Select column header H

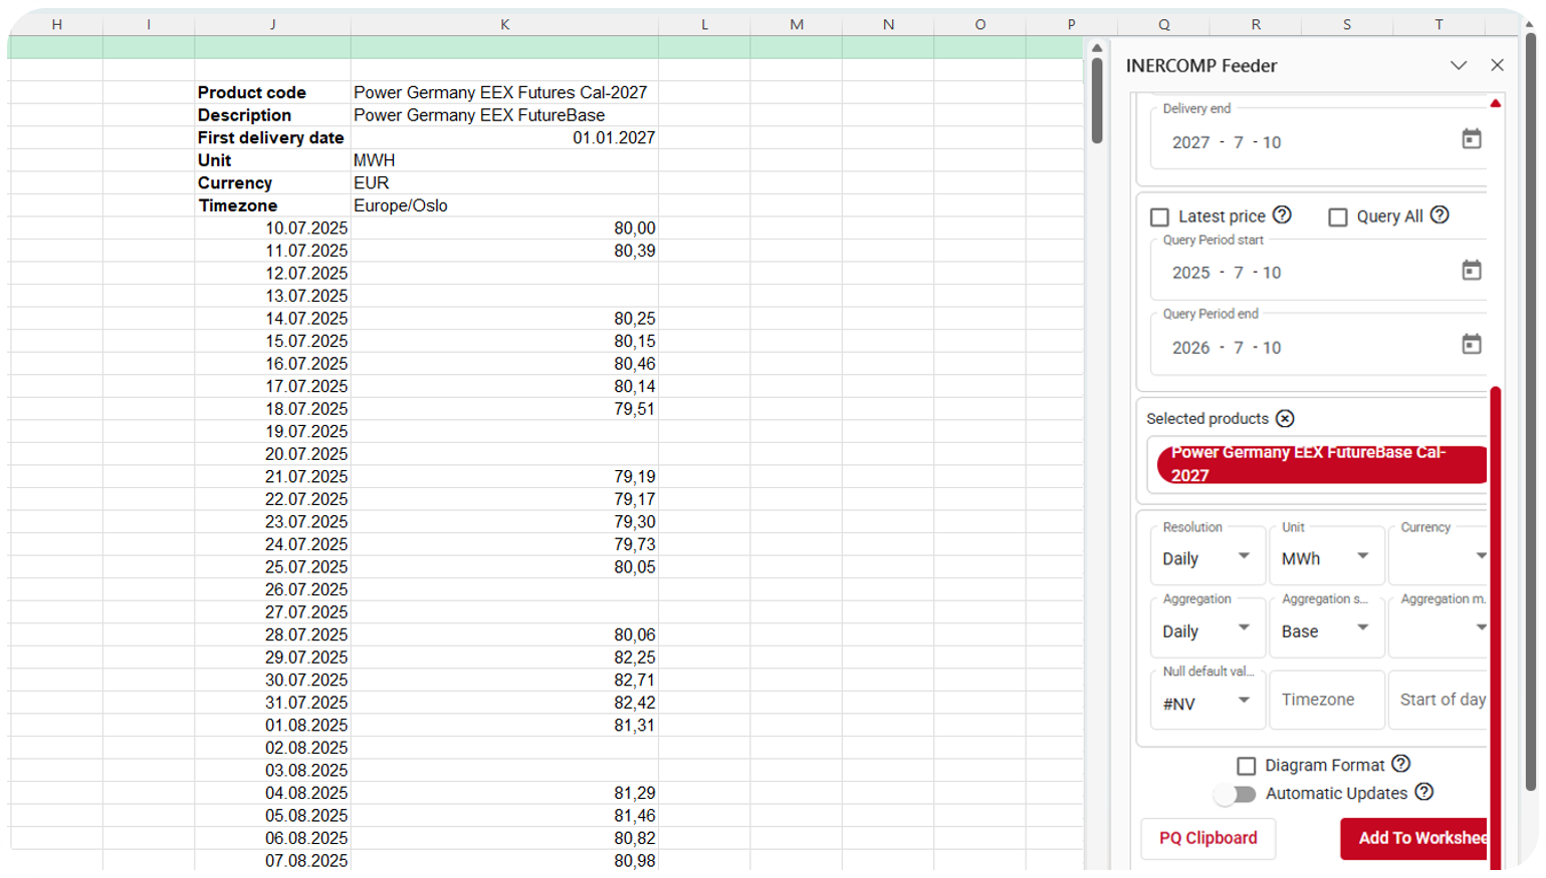[56, 24]
